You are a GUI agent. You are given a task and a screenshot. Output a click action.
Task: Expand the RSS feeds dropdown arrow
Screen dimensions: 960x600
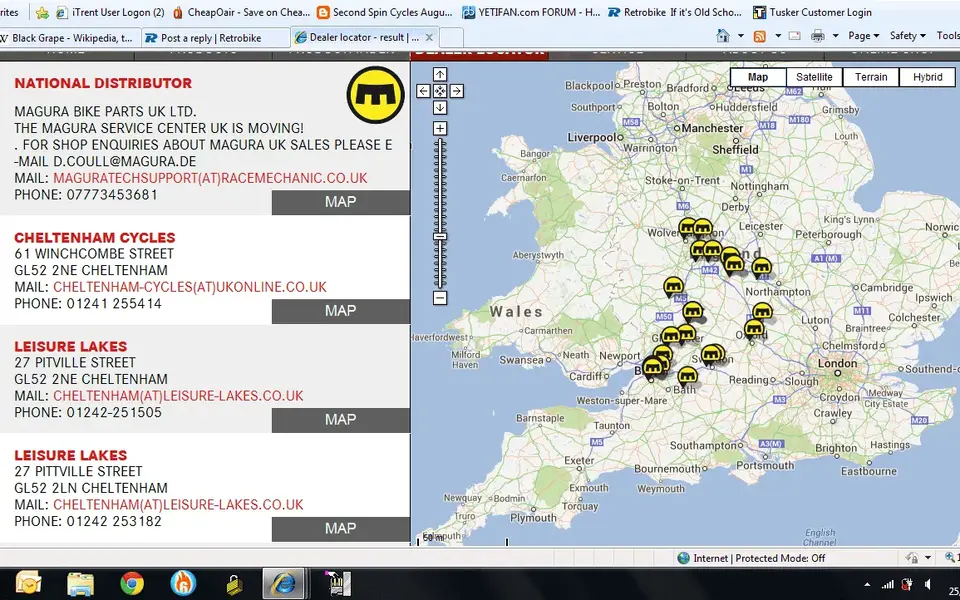coord(778,36)
